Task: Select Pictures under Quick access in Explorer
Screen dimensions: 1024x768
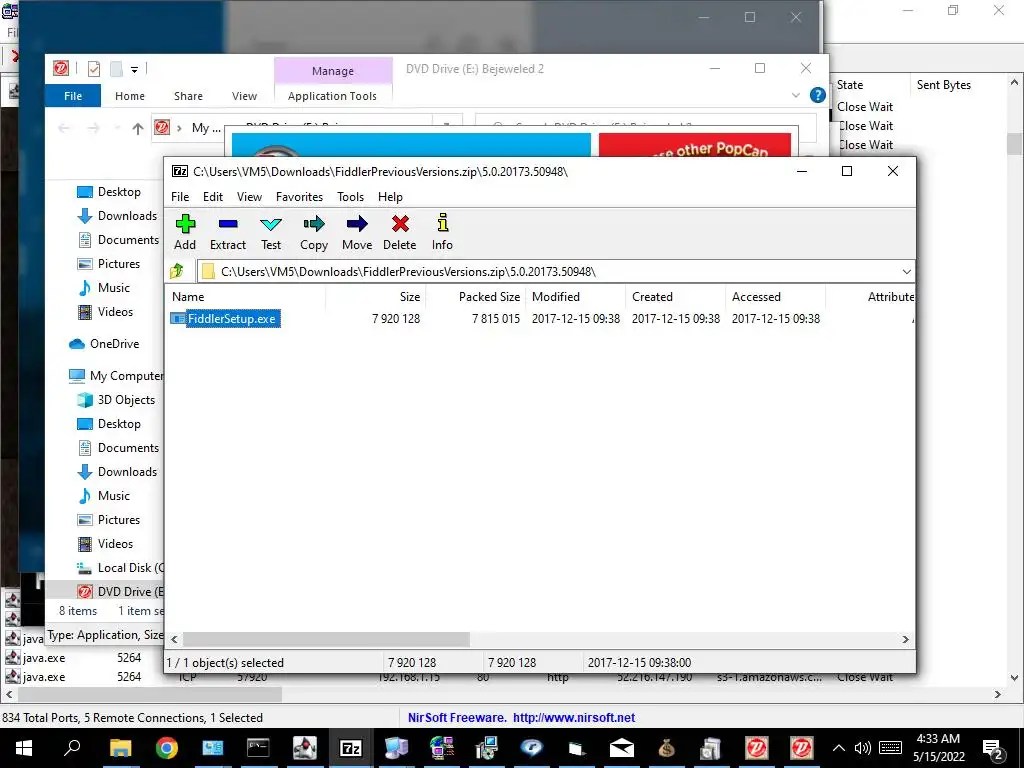Action: pos(118,264)
